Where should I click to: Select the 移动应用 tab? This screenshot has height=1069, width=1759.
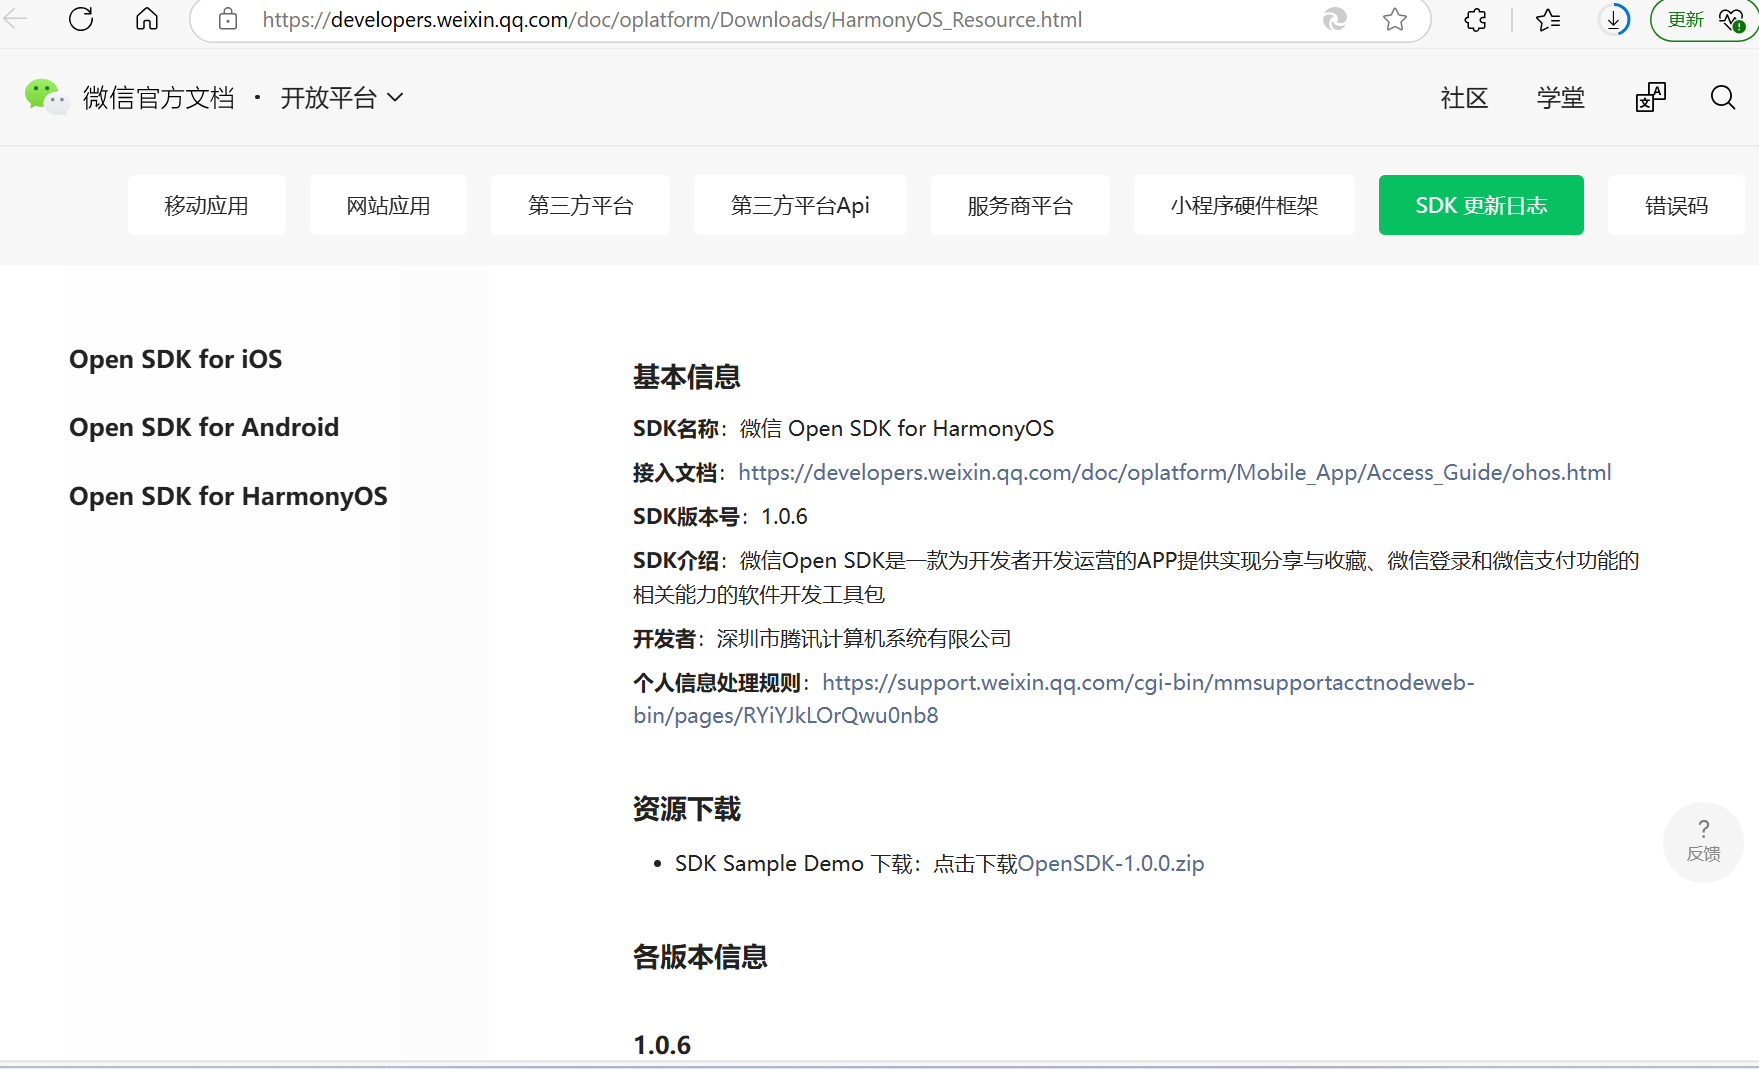coord(207,205)
